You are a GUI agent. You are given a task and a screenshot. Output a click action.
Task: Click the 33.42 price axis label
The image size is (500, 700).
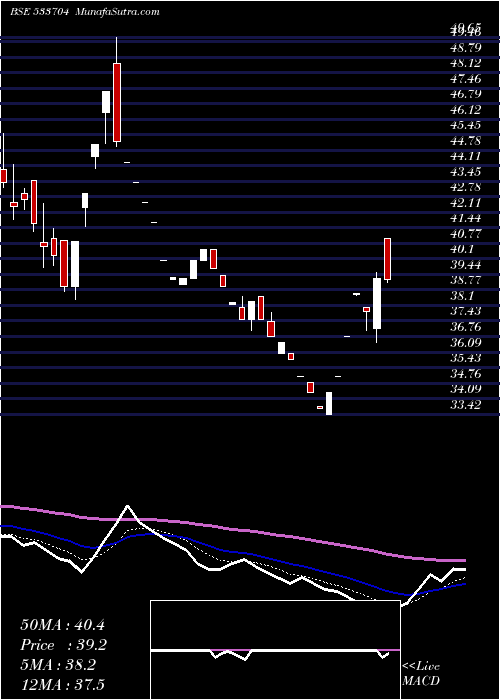[466, 404]
